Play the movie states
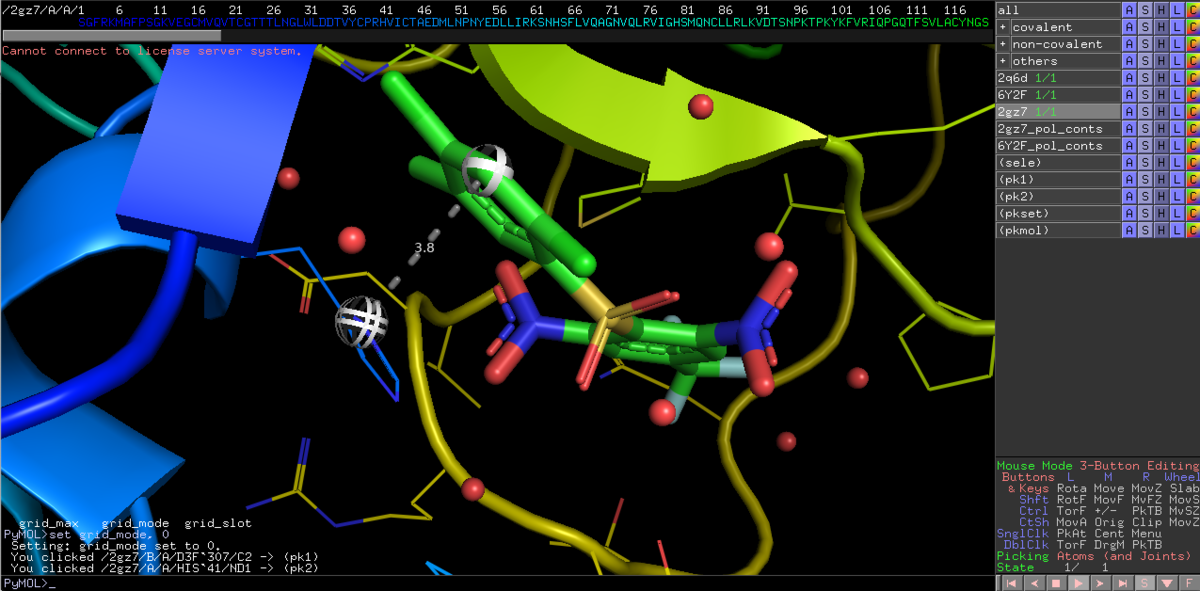This screenshot has width=1200, height=591. tap(1078, 582)
